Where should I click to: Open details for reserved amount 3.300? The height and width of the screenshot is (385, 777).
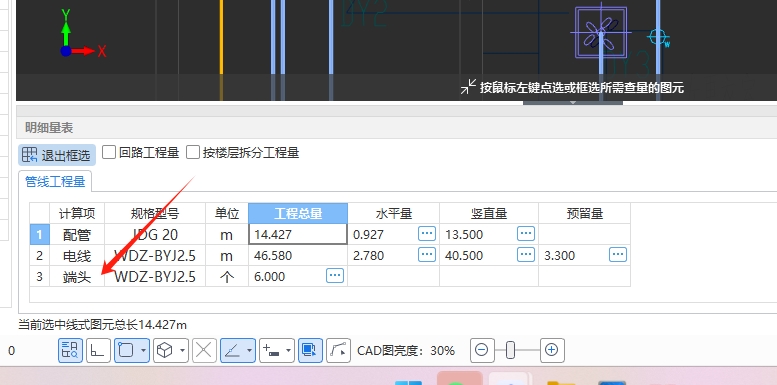click(x=618, y=255)
